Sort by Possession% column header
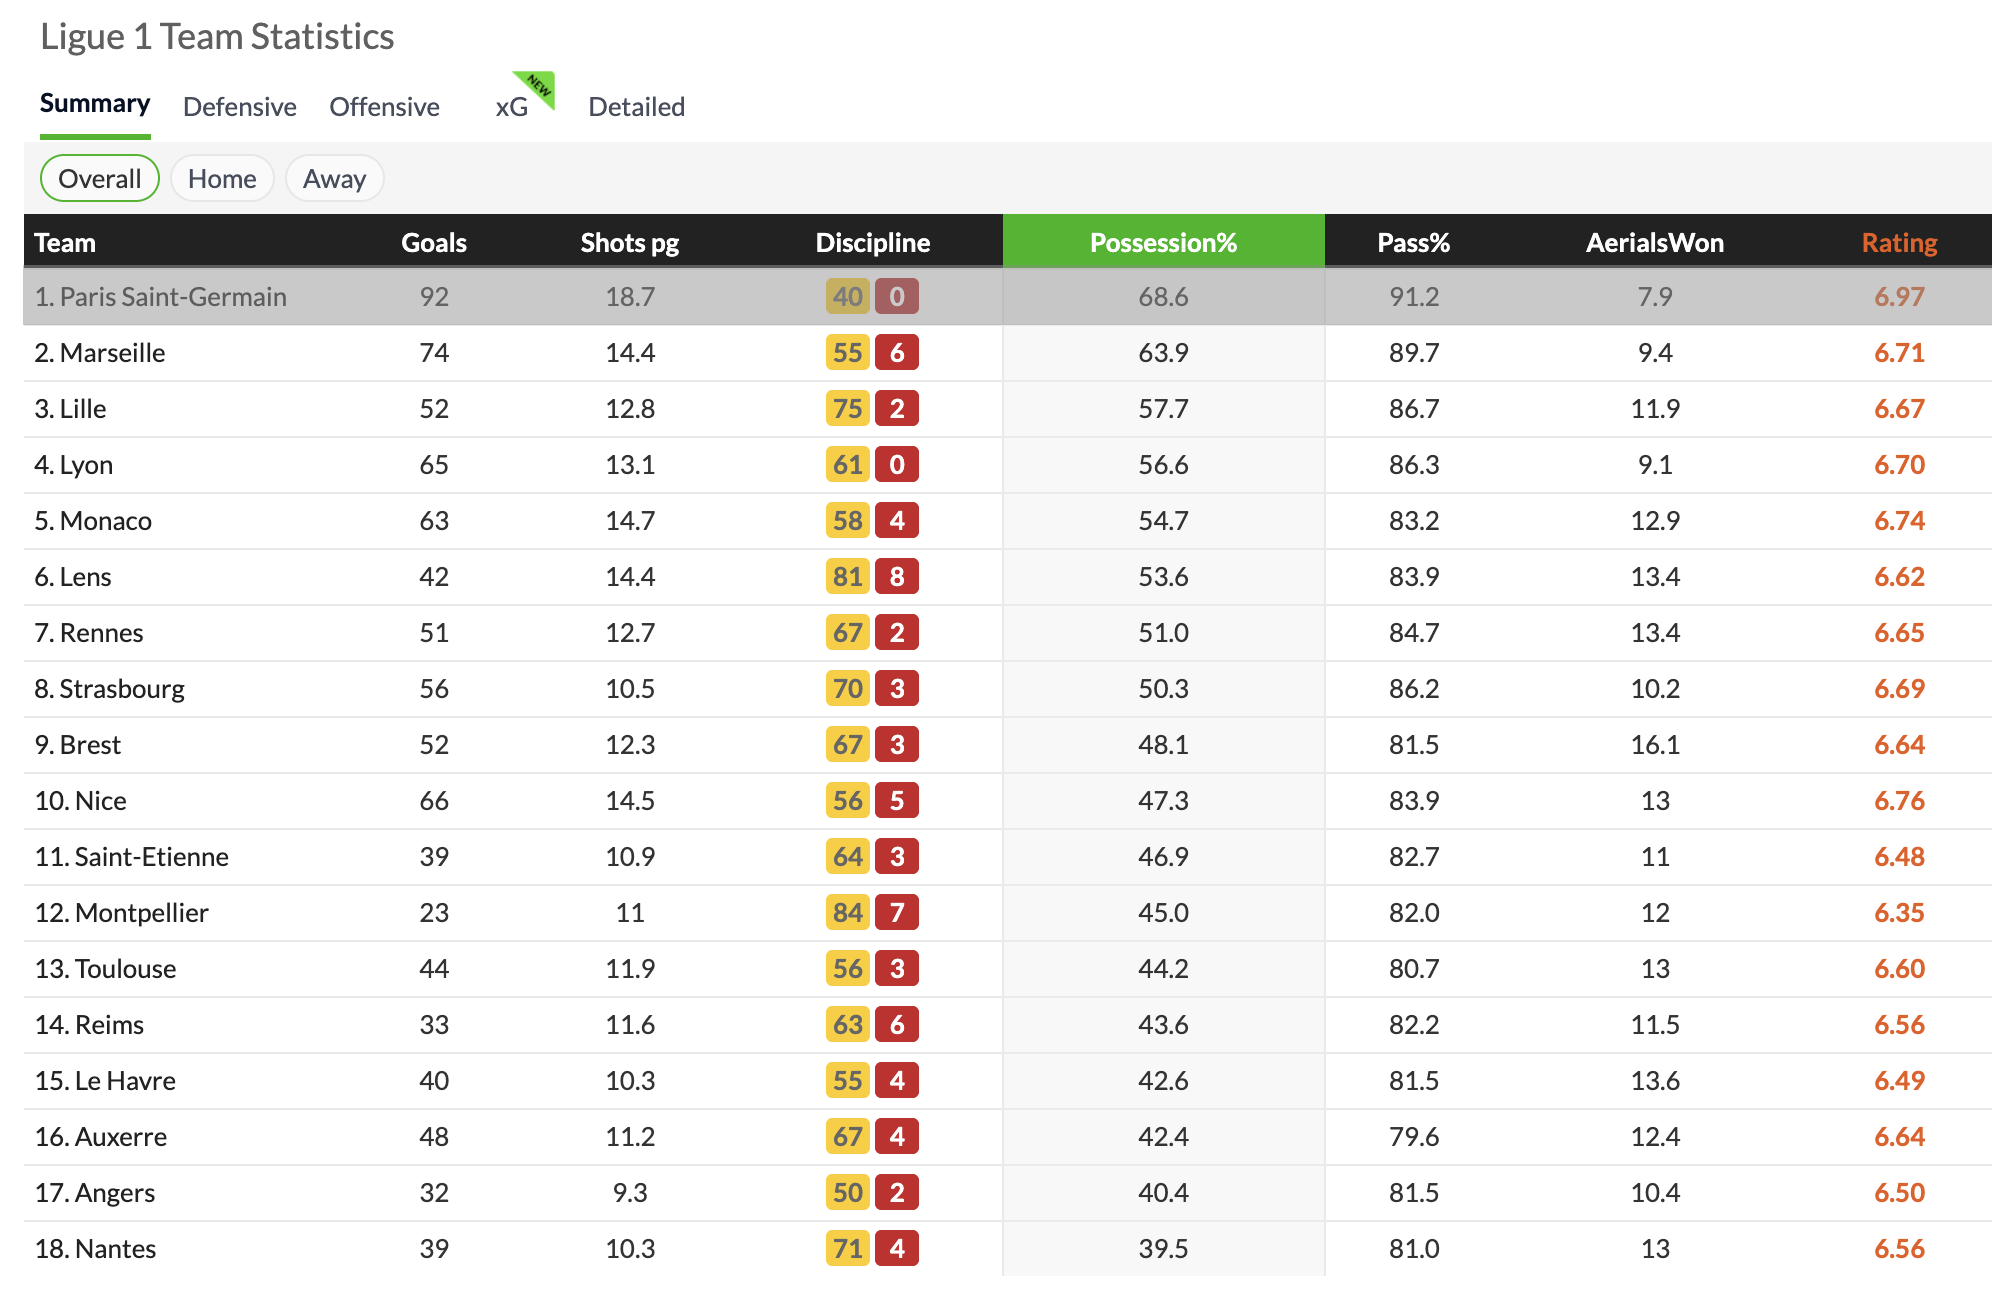Image resolution: width=2014 pixels, height=1292 pixels. [x=1164, y=242]
